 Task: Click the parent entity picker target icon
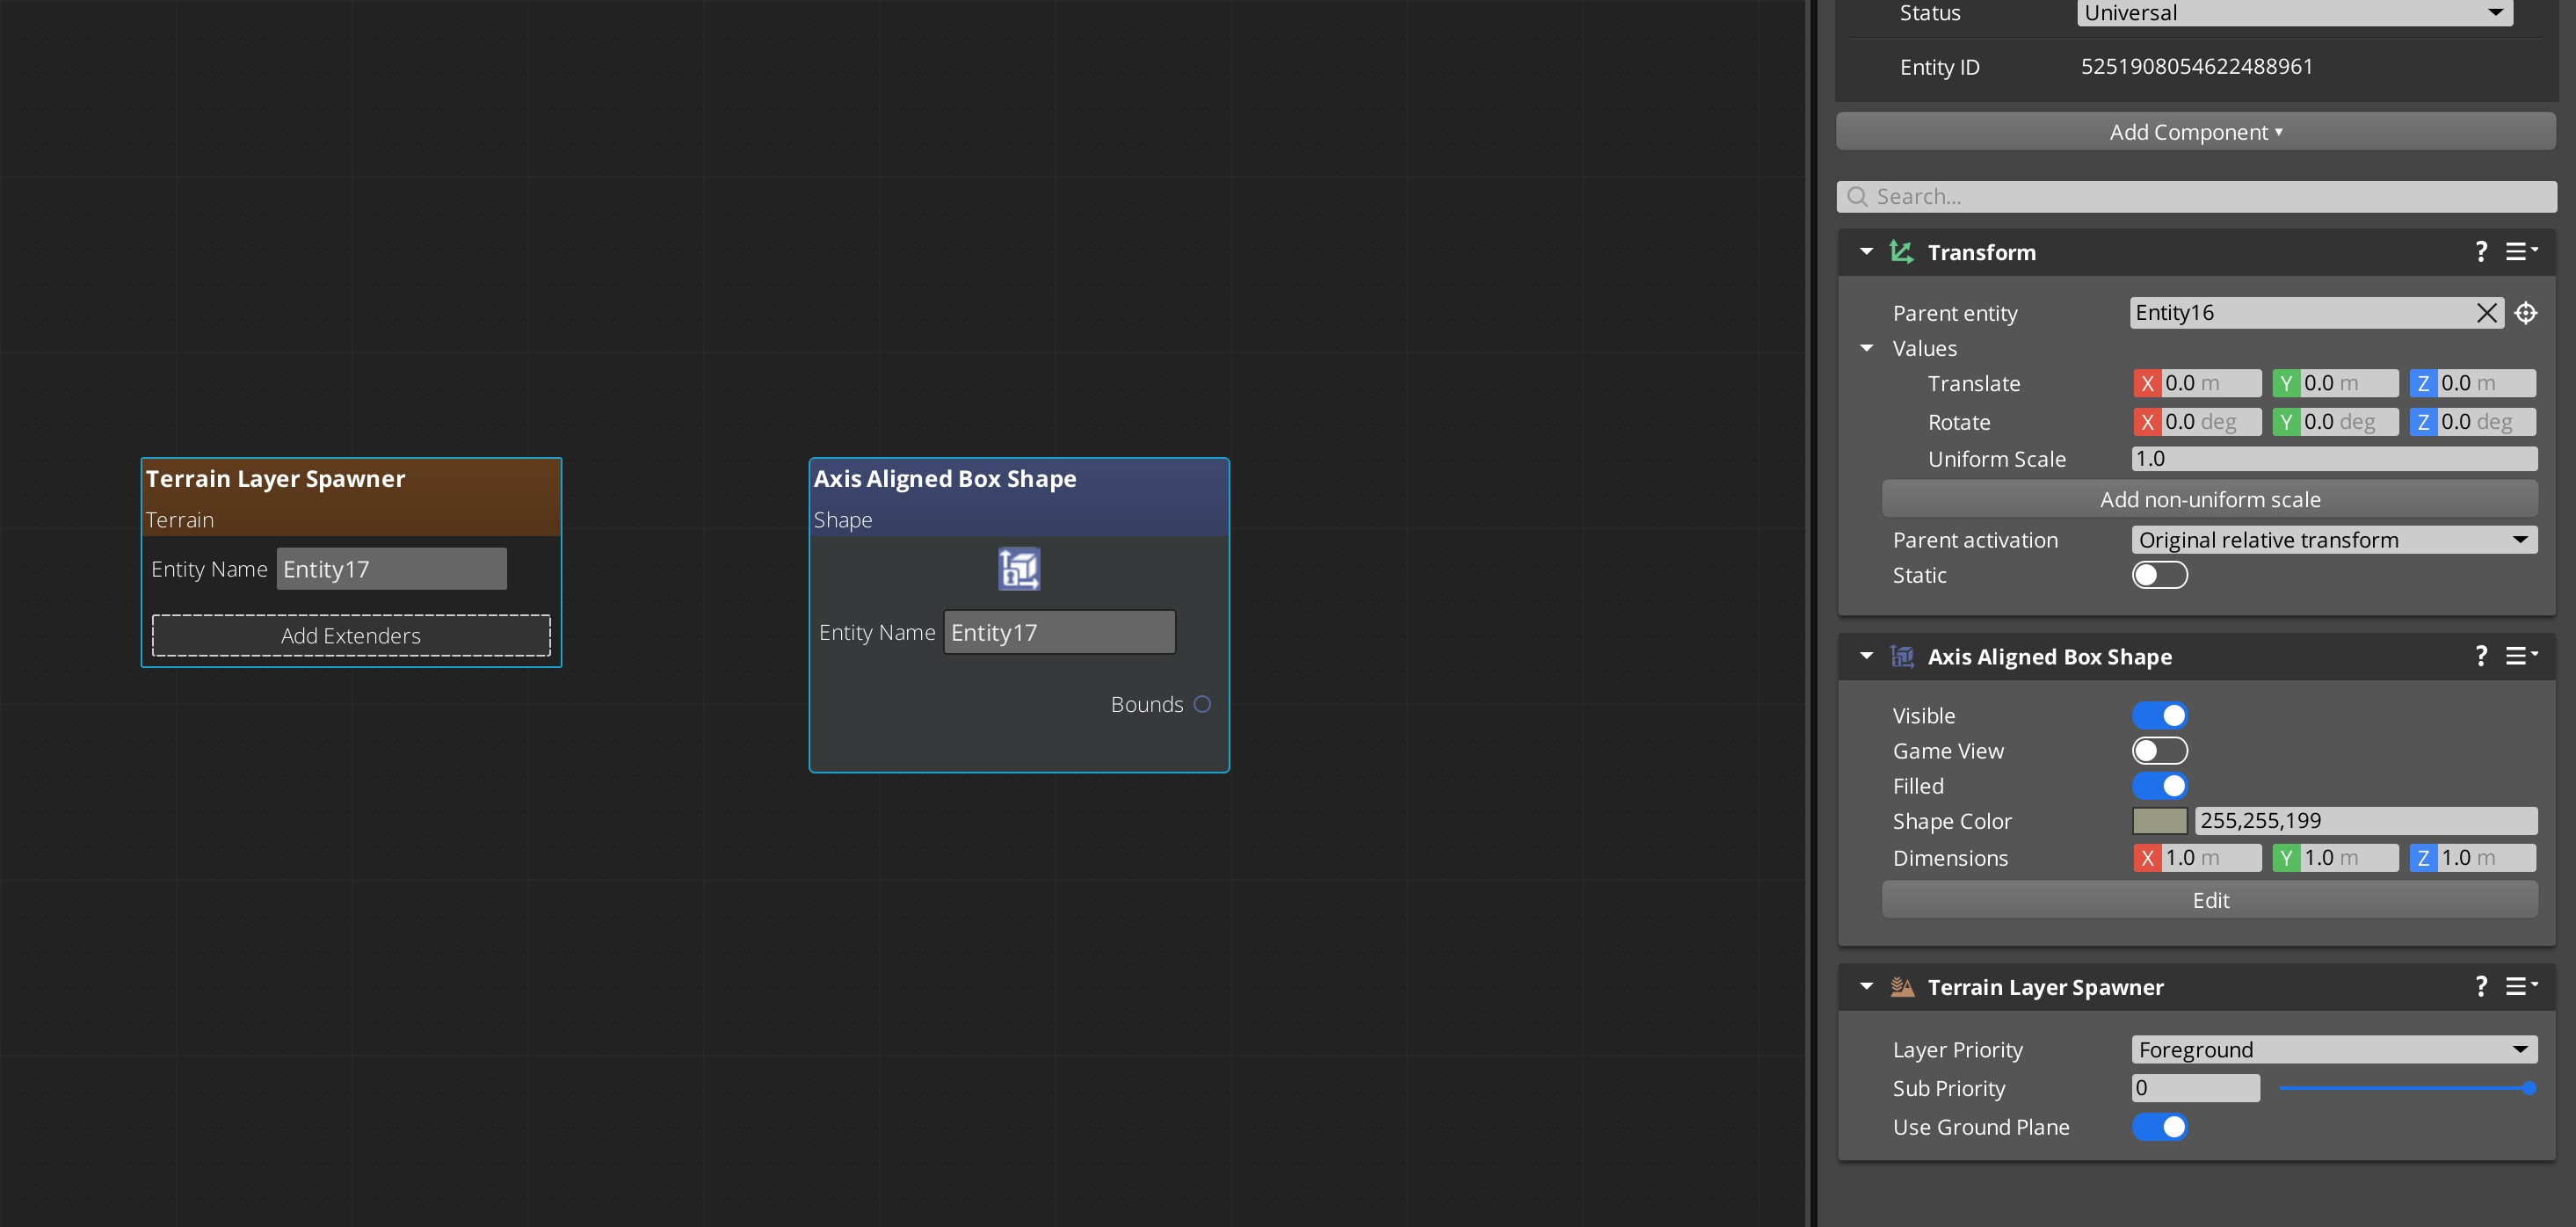coord(2525,313)
